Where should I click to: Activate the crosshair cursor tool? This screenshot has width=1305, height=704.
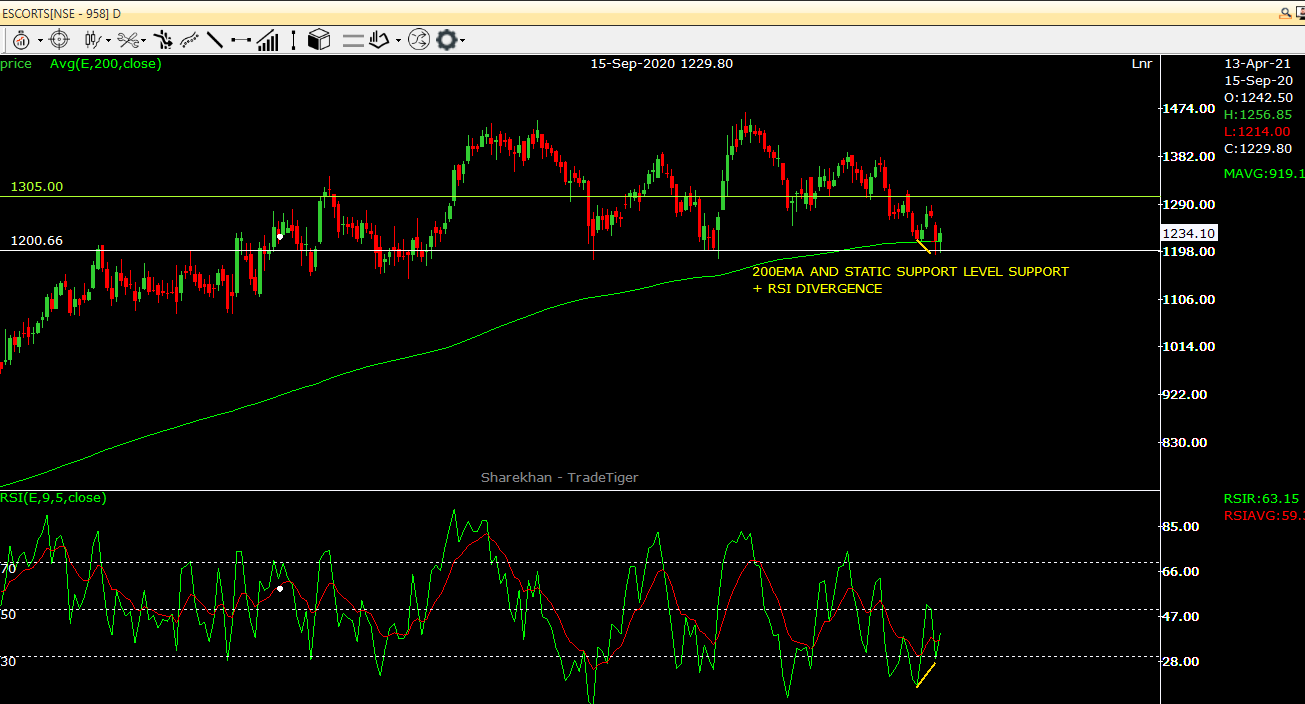[x=59, y=40]
